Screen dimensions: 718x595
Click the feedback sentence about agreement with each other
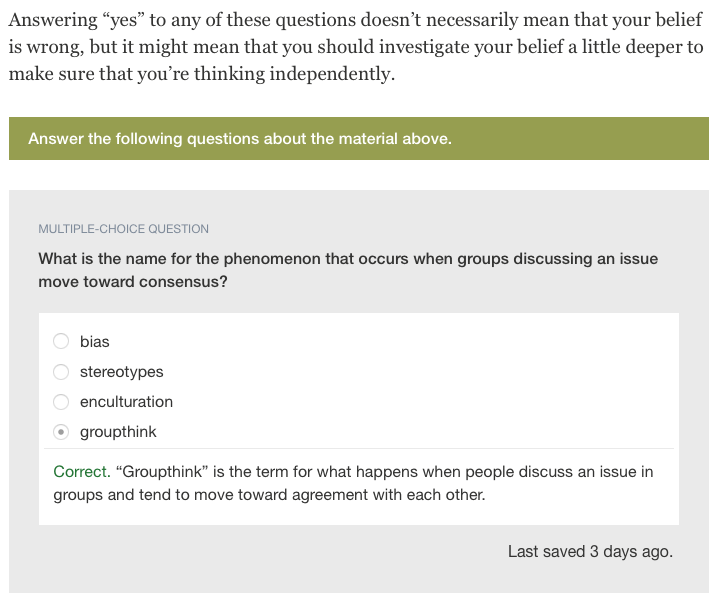pos(353,483)
